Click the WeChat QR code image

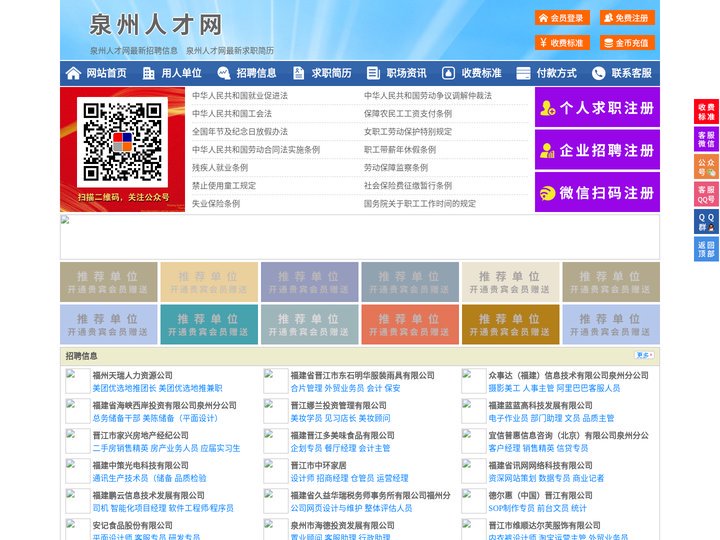(122, 142)
